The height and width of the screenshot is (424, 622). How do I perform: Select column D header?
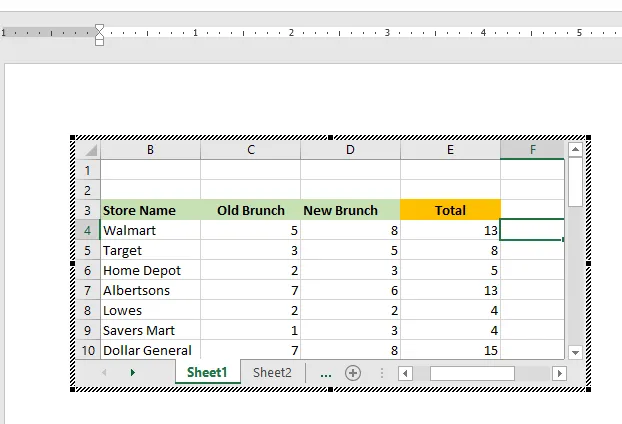(350, 150)
